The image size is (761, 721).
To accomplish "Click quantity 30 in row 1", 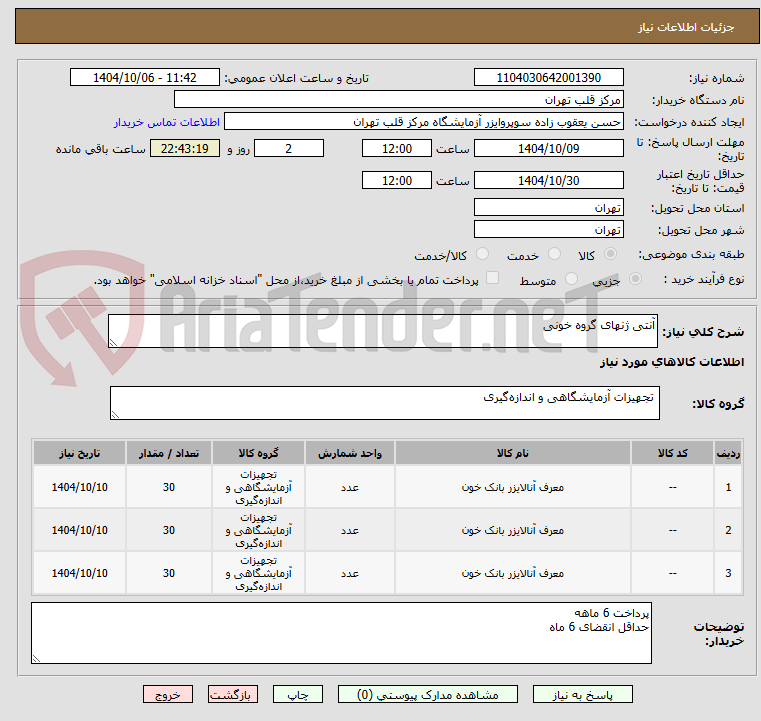I will 168,487.
